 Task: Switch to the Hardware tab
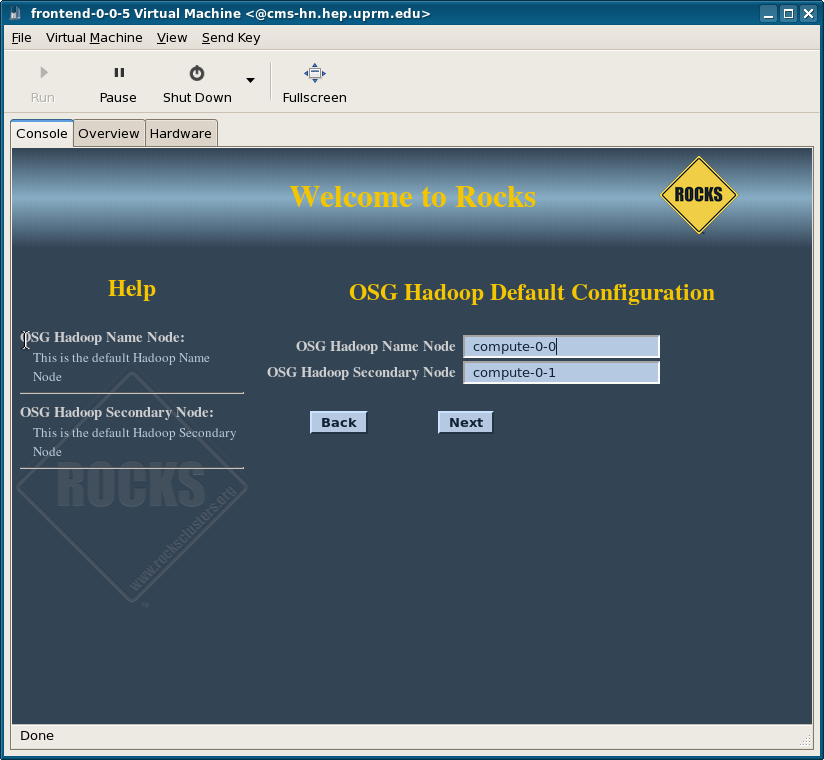click(181, 133)
